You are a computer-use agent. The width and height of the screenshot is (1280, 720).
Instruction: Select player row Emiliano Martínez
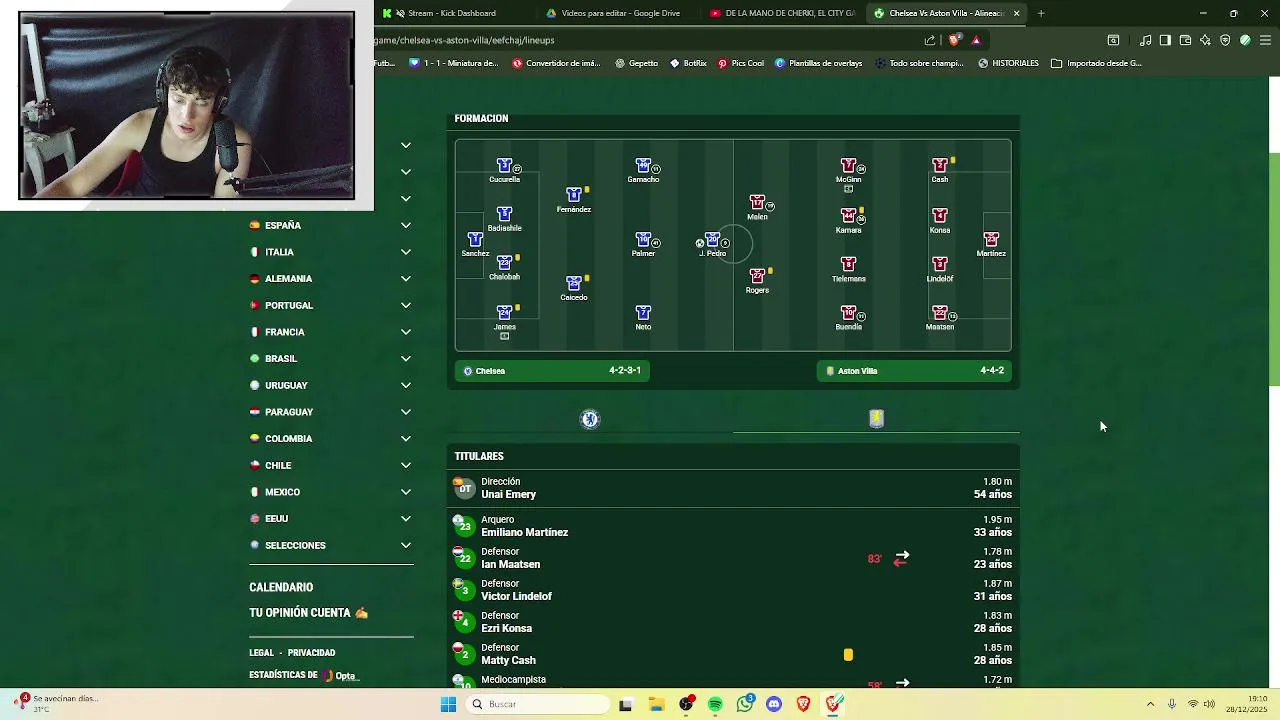pyautogui.click(x=733, y=526)
